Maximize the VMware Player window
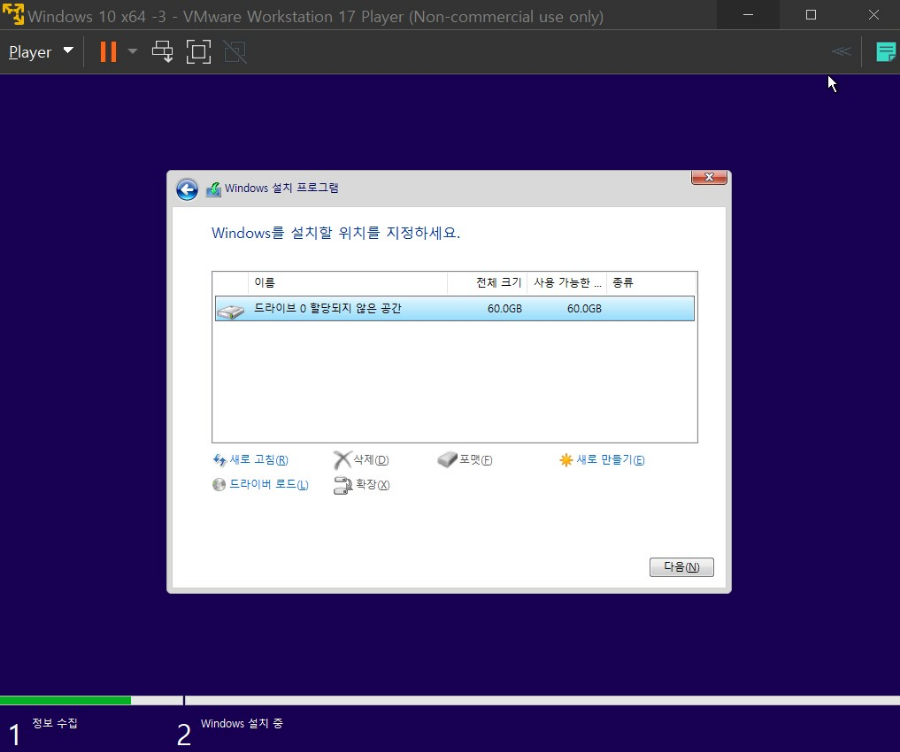900x752 pixels. point(810,15)
